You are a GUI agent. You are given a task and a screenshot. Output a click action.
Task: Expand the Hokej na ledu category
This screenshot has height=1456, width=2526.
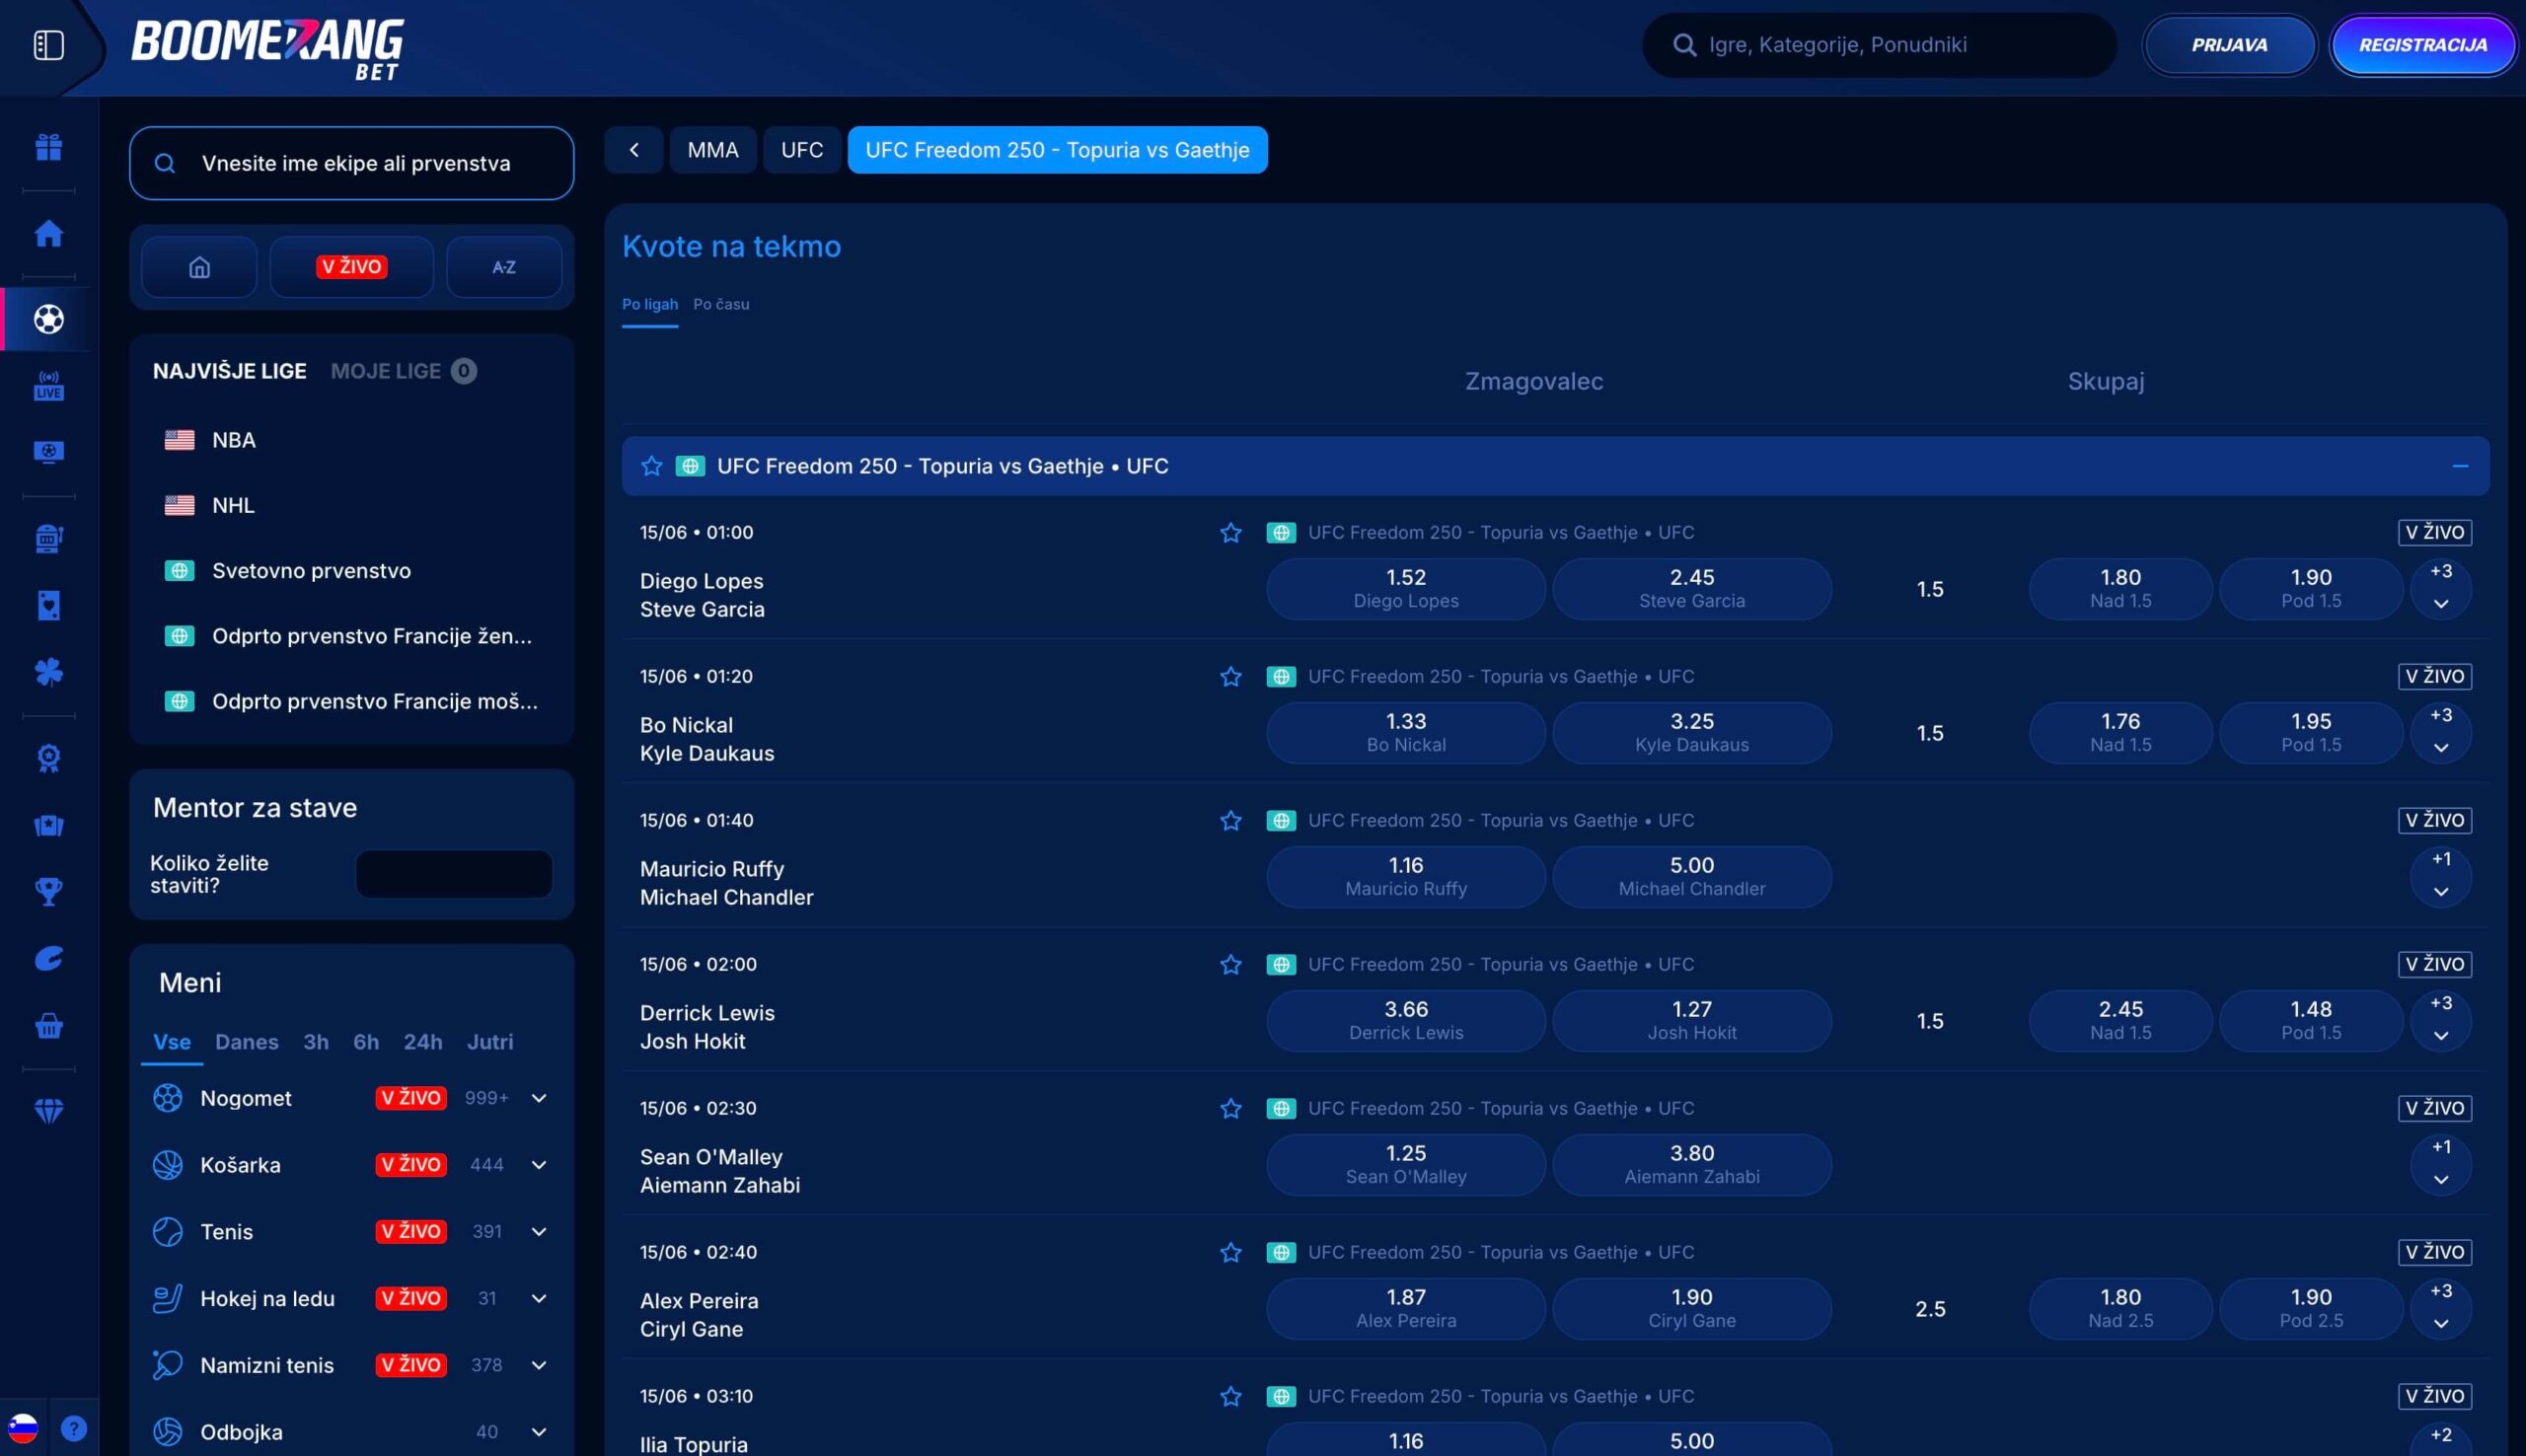(538, 1298)
